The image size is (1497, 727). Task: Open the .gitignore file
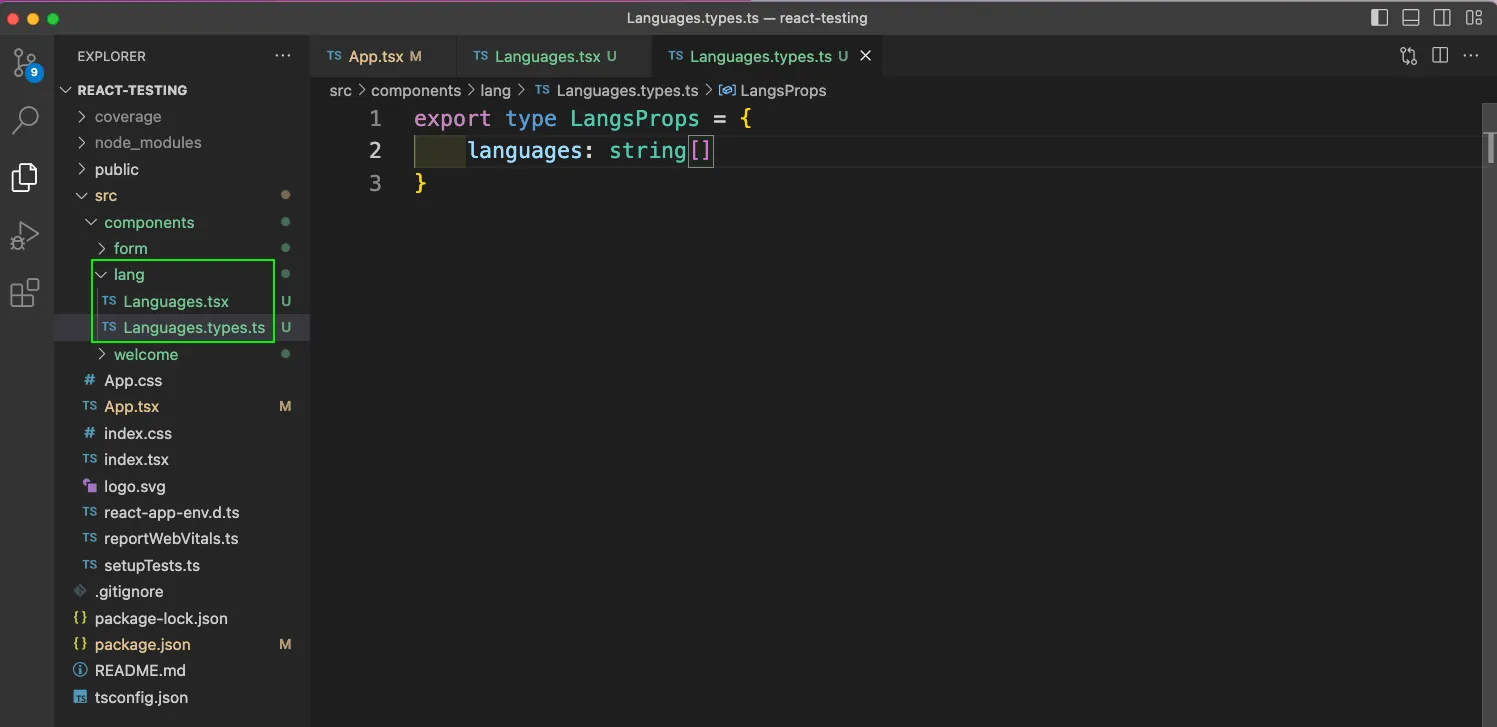(x=182, y=592)
